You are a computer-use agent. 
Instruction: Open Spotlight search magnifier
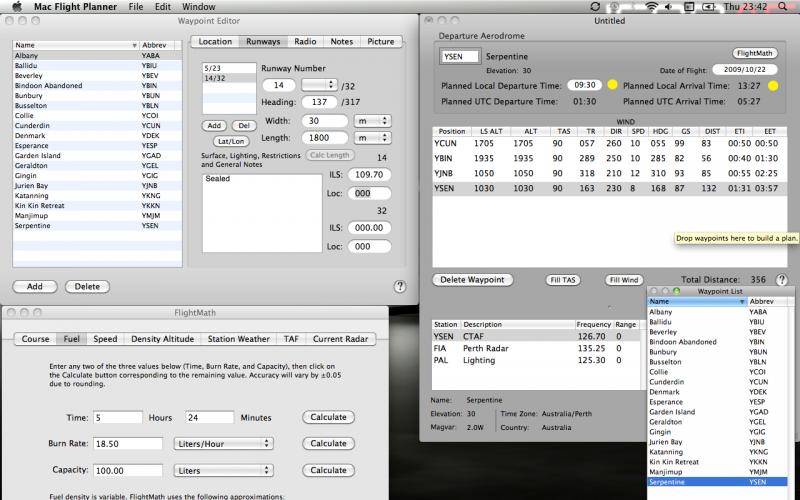click(783, 7)
